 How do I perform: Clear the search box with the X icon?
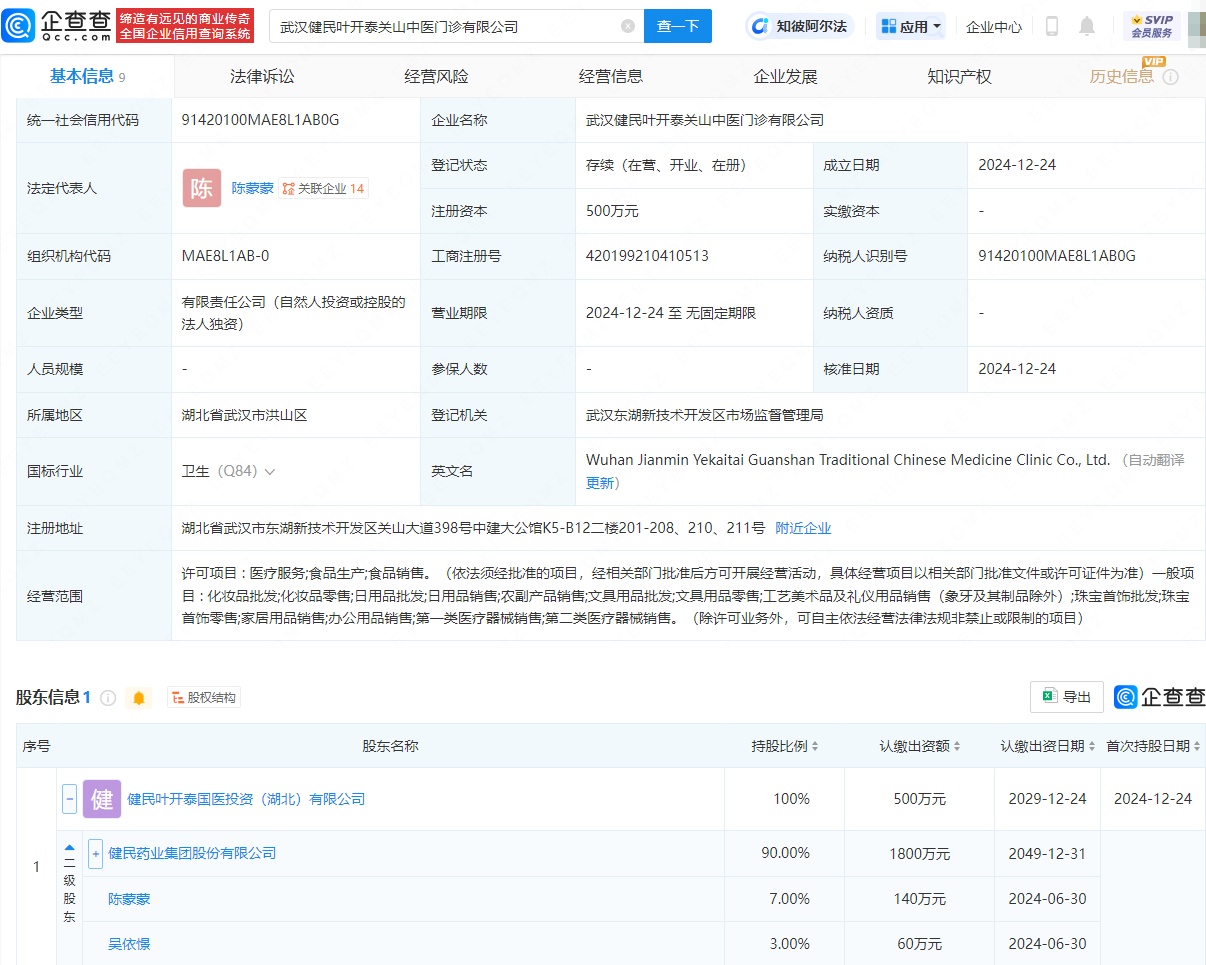(x=628, y=27)
